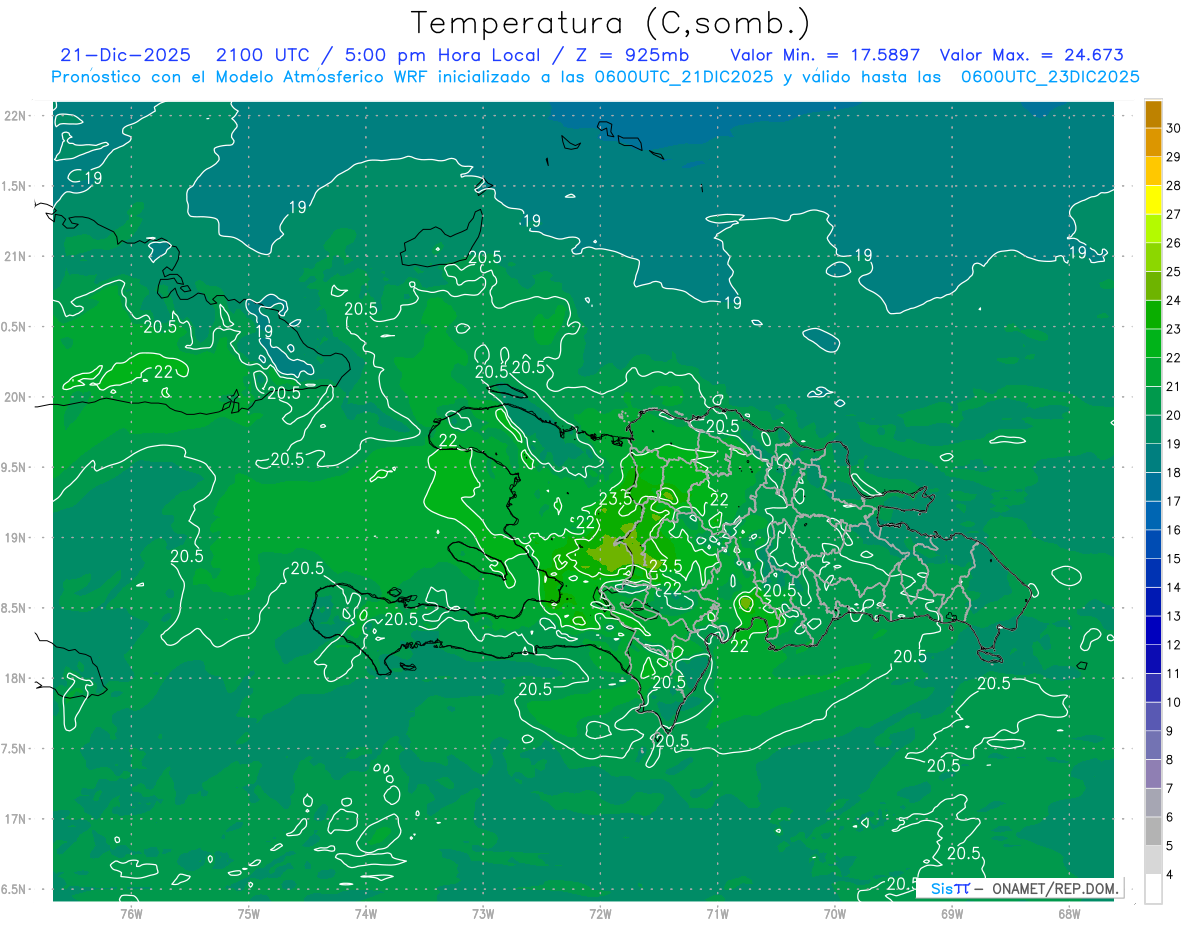Click the '22N' latitude label
The image size is (1200, 927).
pyautogui.click(x=13, y=115)
